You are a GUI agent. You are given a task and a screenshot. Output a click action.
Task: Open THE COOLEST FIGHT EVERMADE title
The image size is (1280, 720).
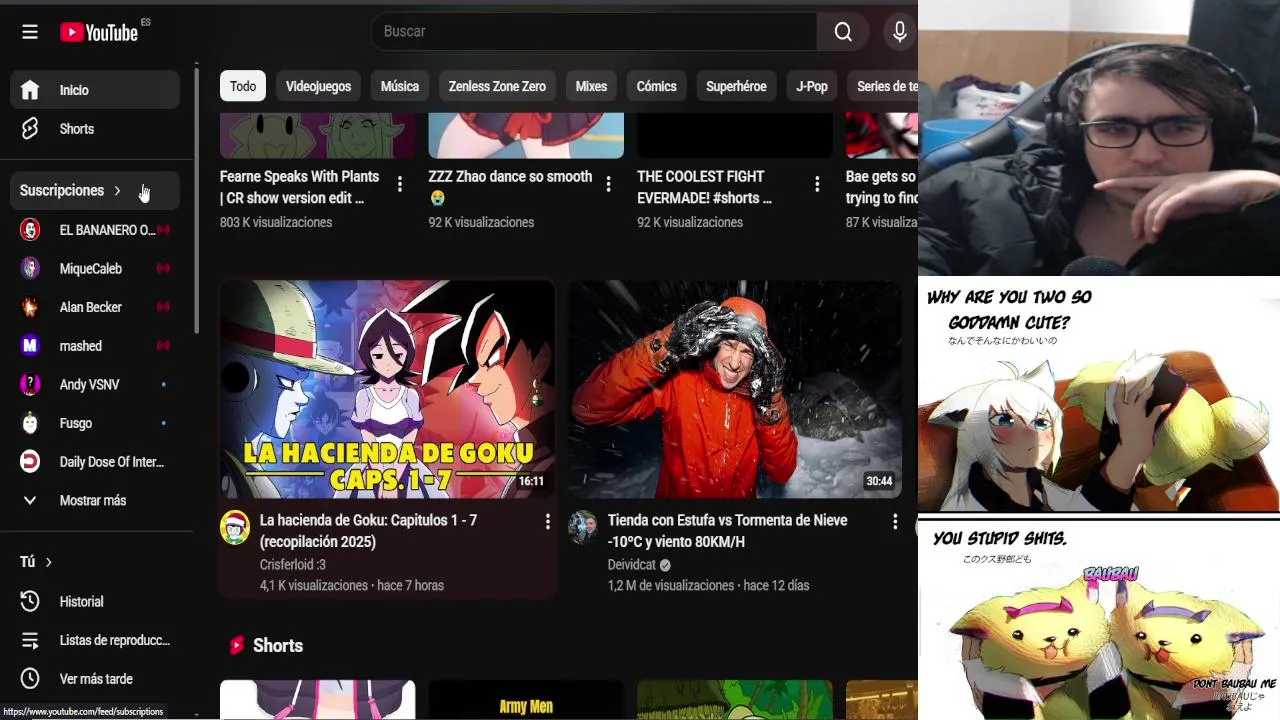pos(705,187)
